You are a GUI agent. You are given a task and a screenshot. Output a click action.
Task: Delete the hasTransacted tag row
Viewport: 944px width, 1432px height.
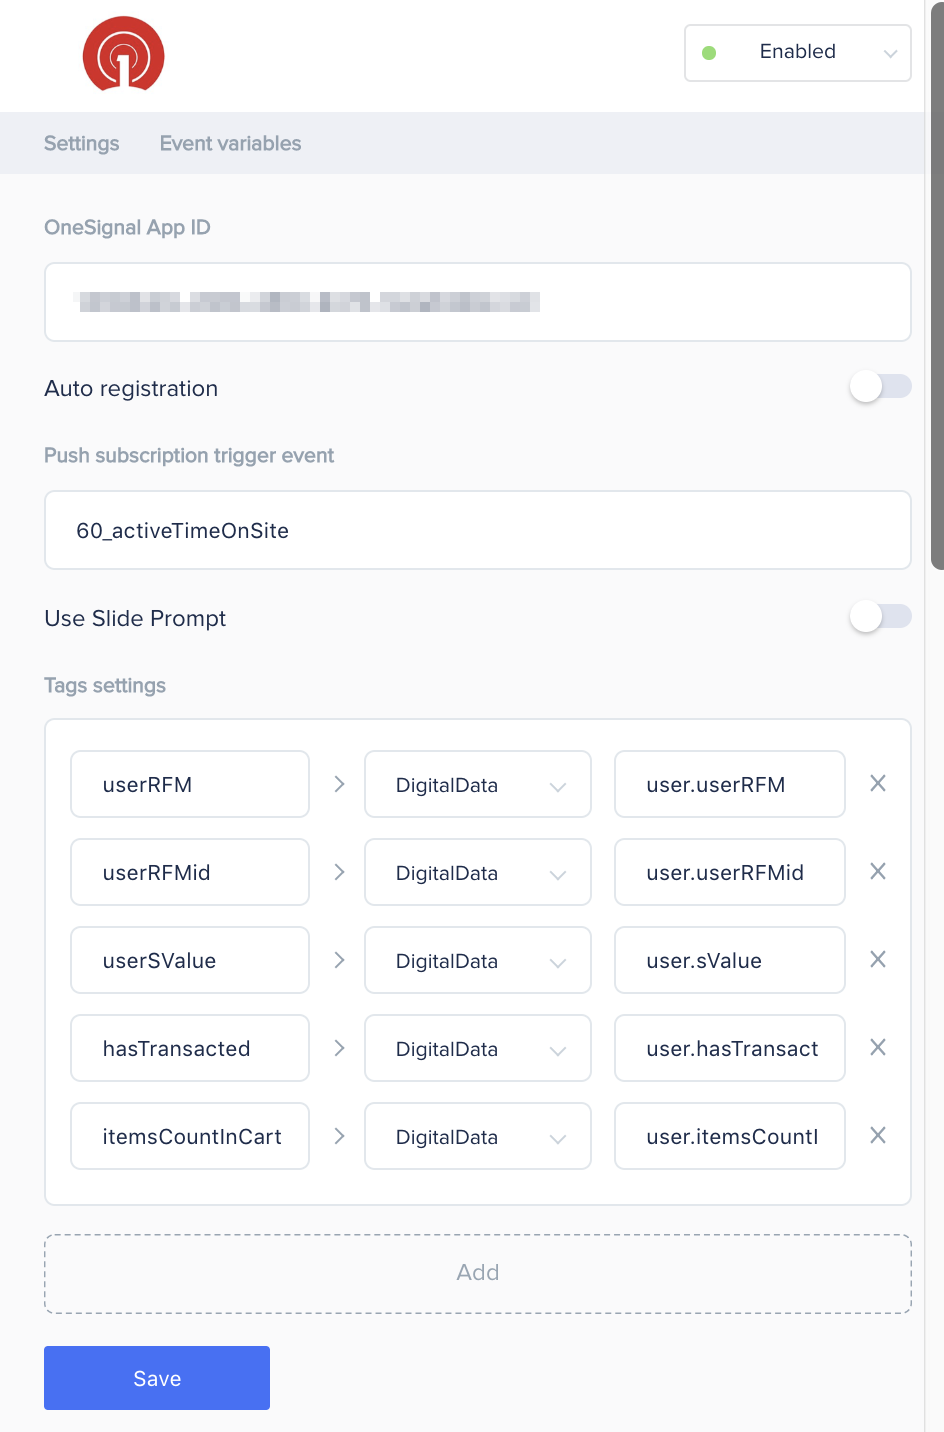[878, 1047]
